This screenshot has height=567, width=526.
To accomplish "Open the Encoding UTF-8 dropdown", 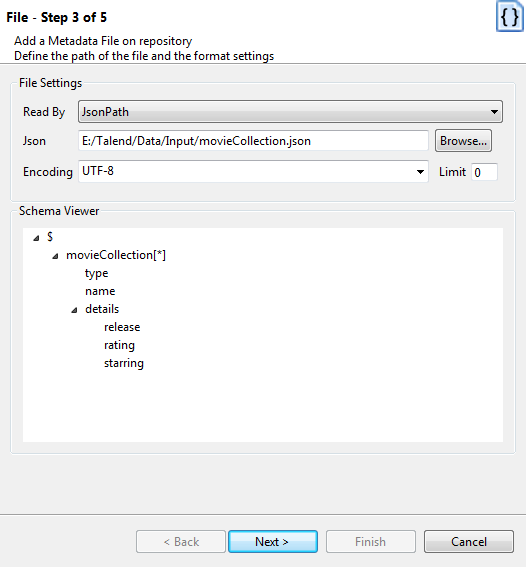I will 253,171.
